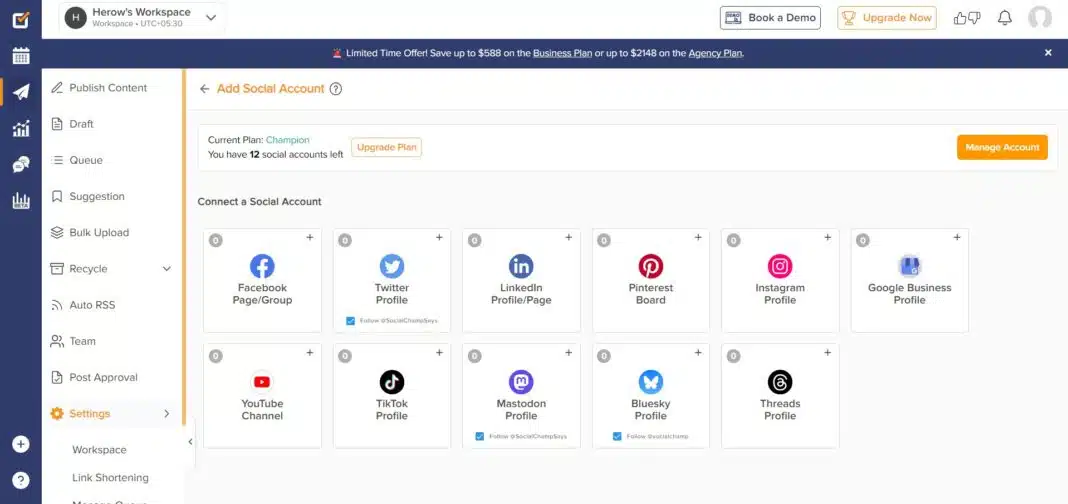Open the calendar icon in left rail

point(21,56)
